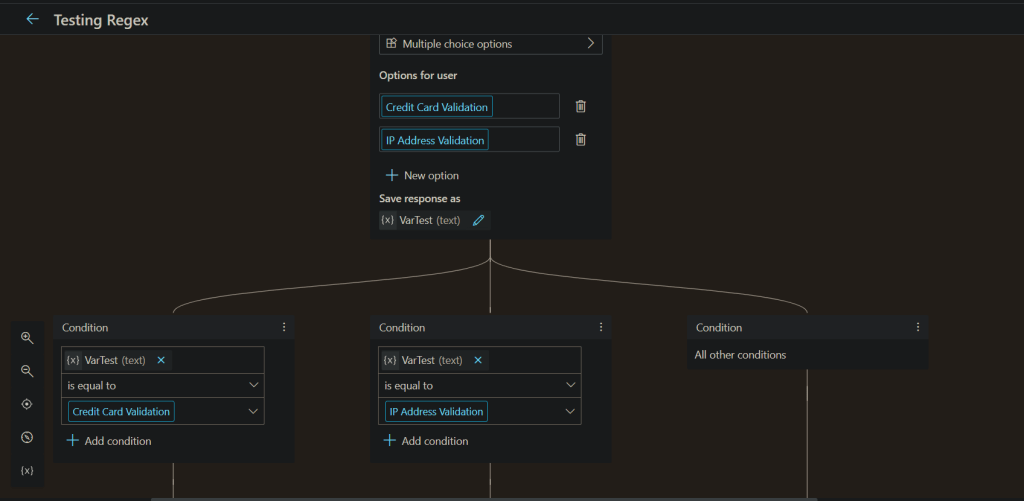Screen dimensions: 1024x501
Task: Open the Credit Card Validation value dropdown
Action: click(x=253, y=411)
